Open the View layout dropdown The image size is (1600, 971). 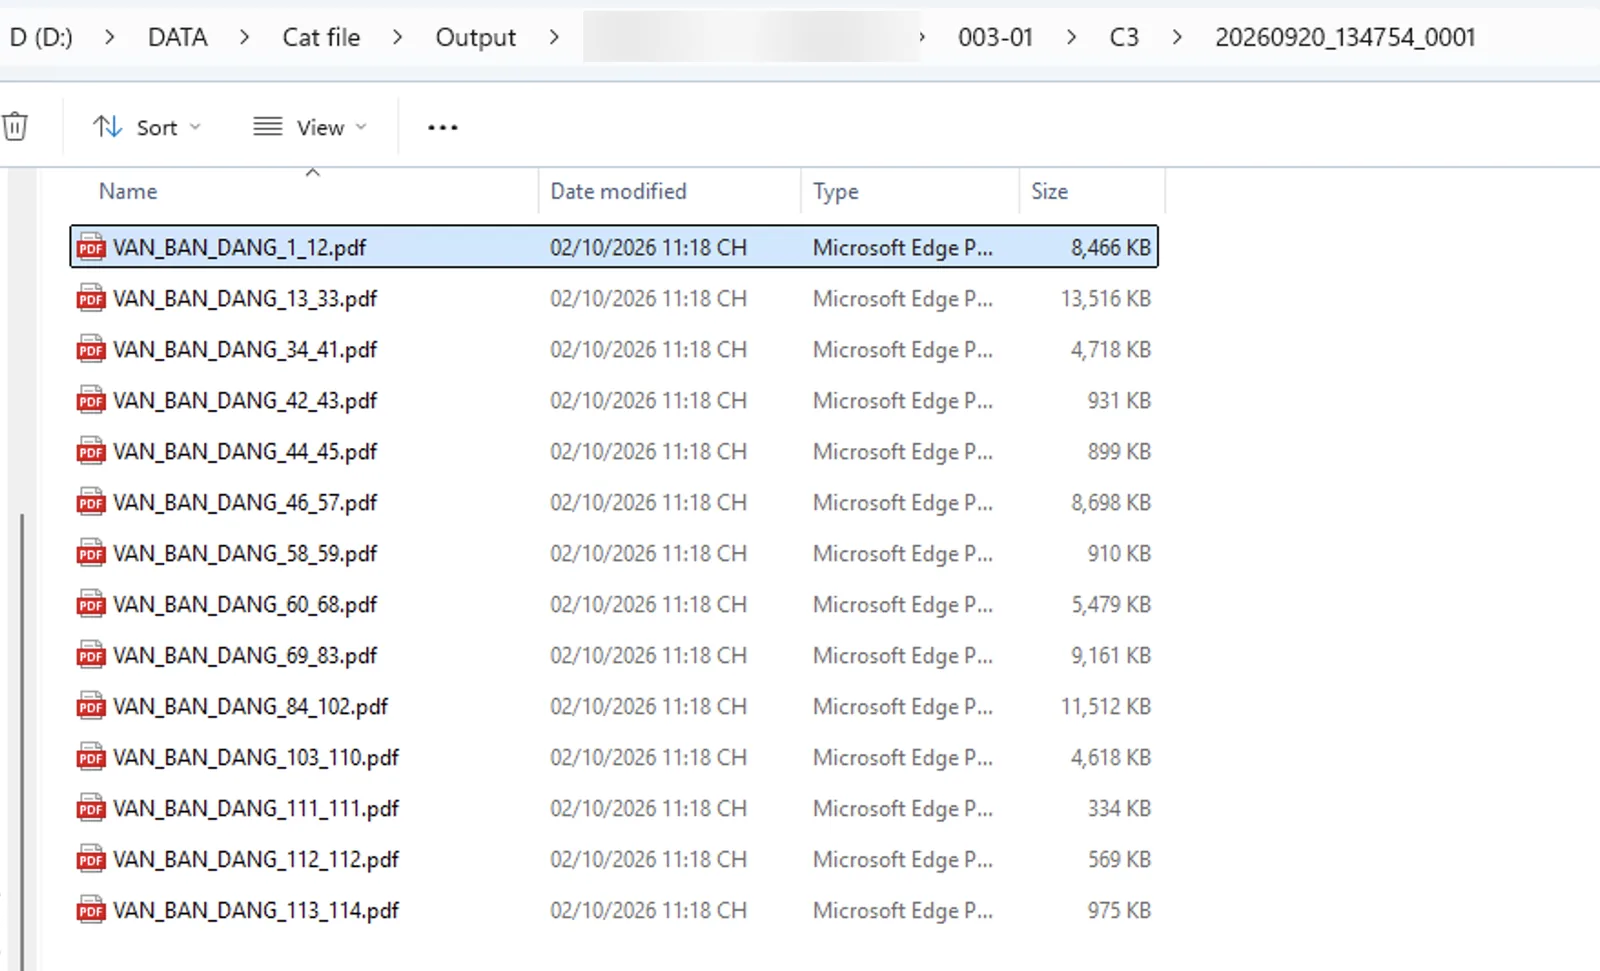pos(310,127)
